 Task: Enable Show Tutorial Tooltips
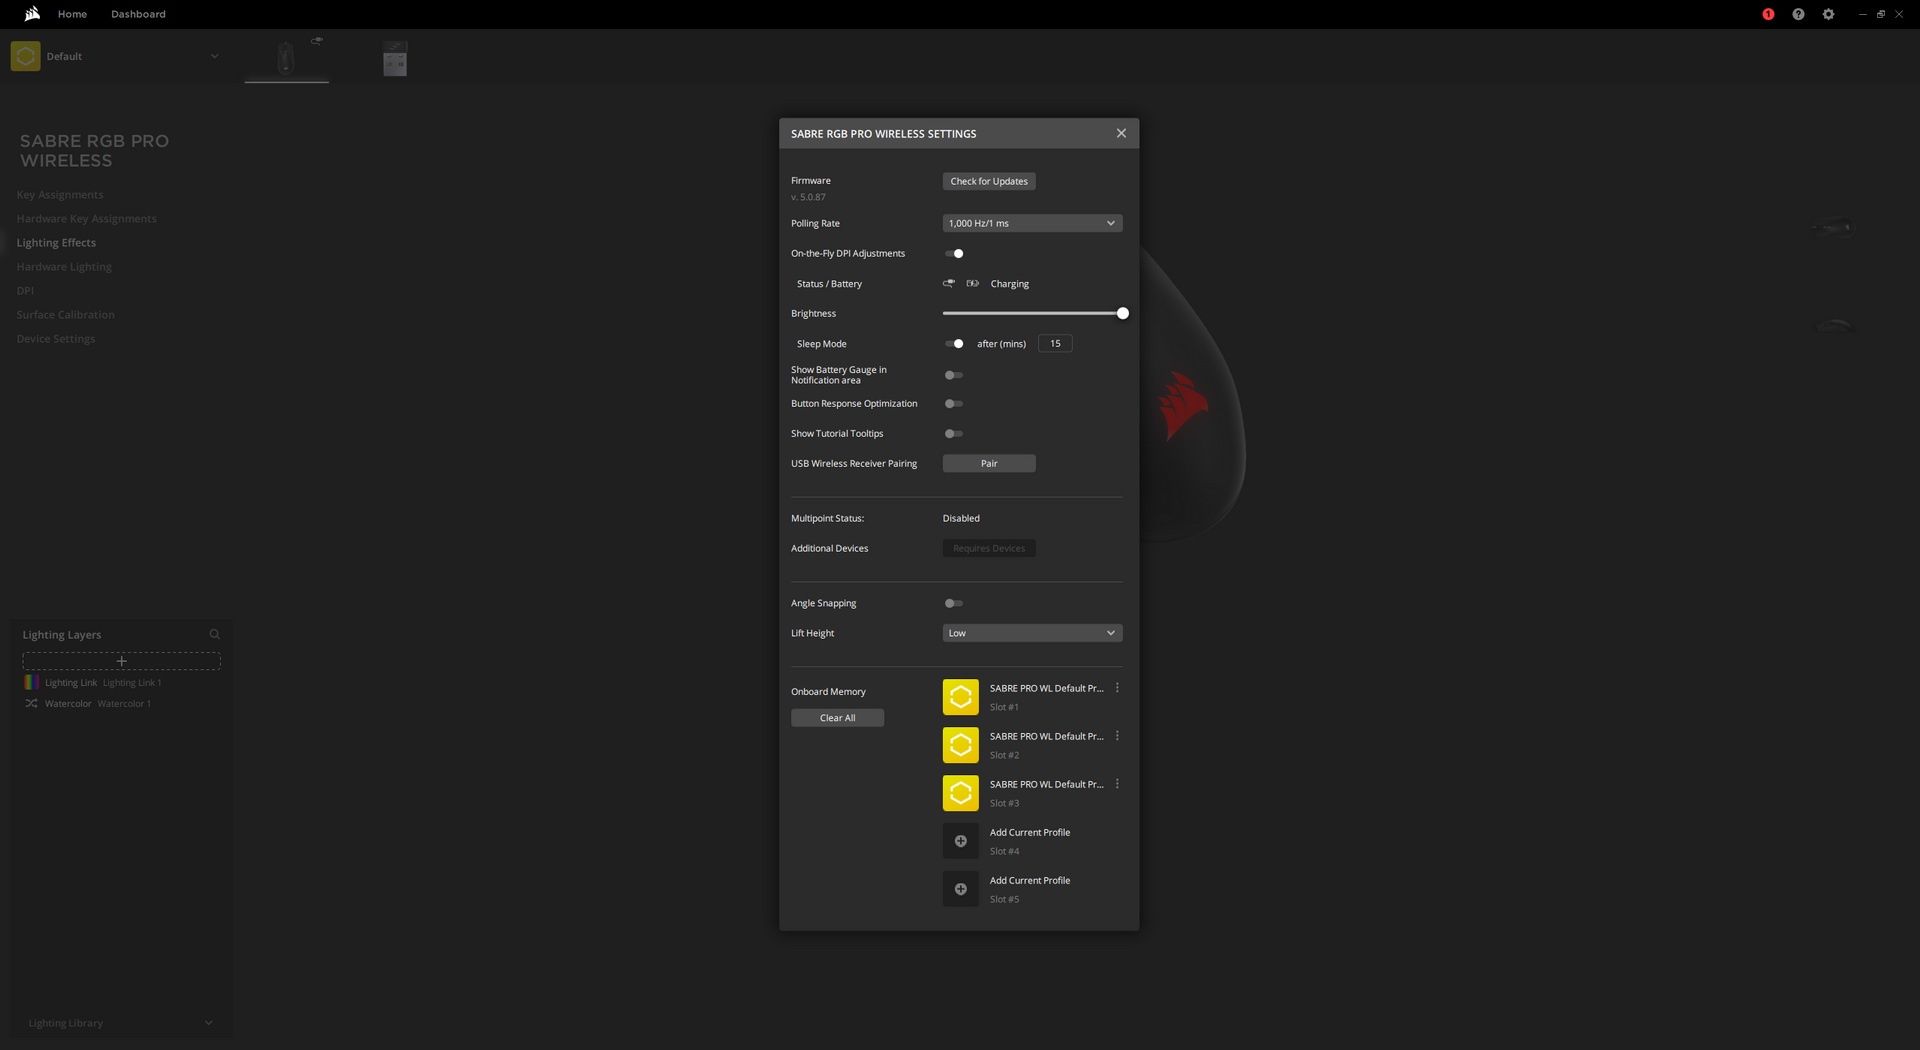click(954, 433)
